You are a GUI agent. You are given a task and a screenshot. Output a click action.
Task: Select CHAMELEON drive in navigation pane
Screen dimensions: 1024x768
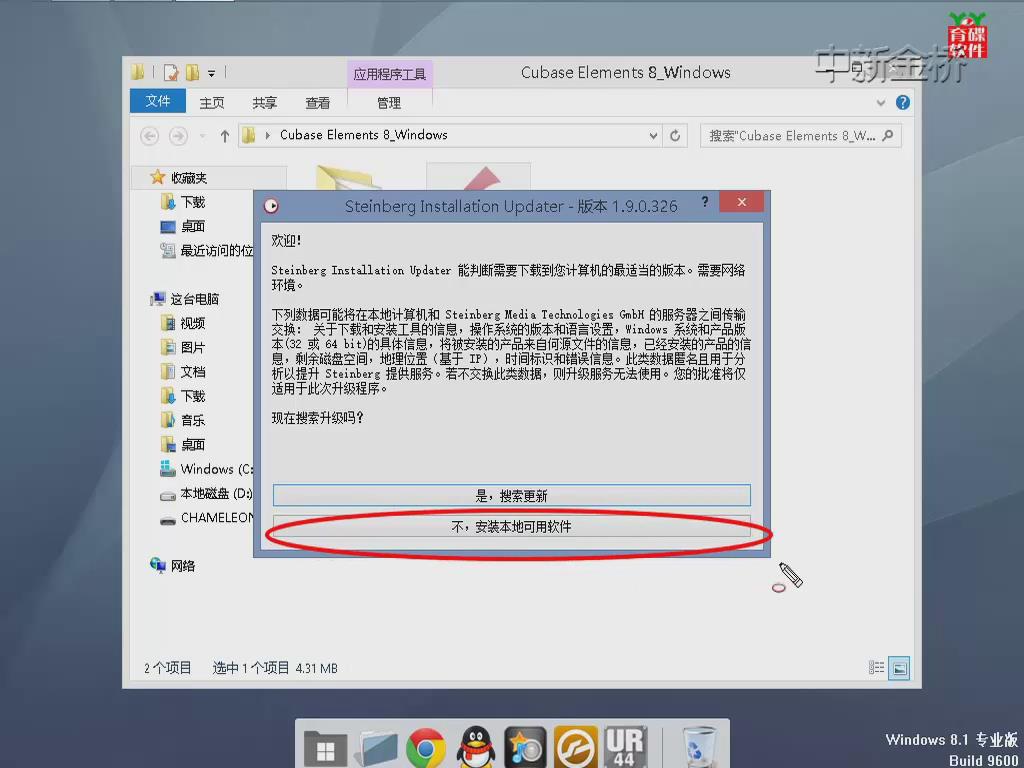pos(206,517)
